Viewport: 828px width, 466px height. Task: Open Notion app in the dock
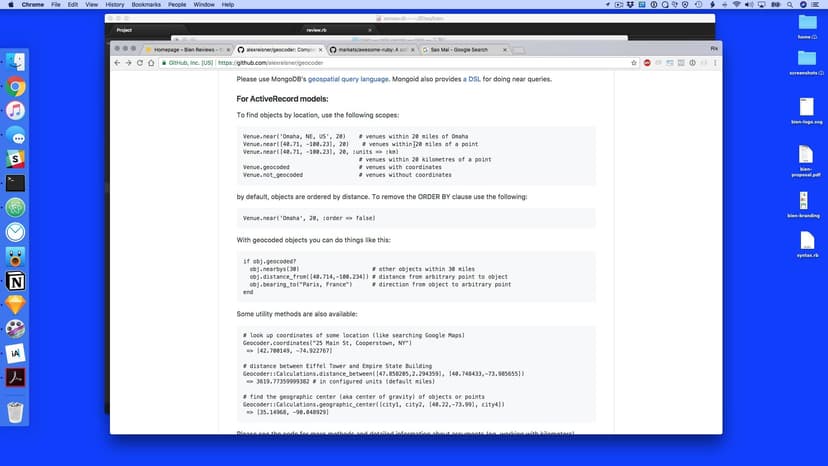pos(16,280)
